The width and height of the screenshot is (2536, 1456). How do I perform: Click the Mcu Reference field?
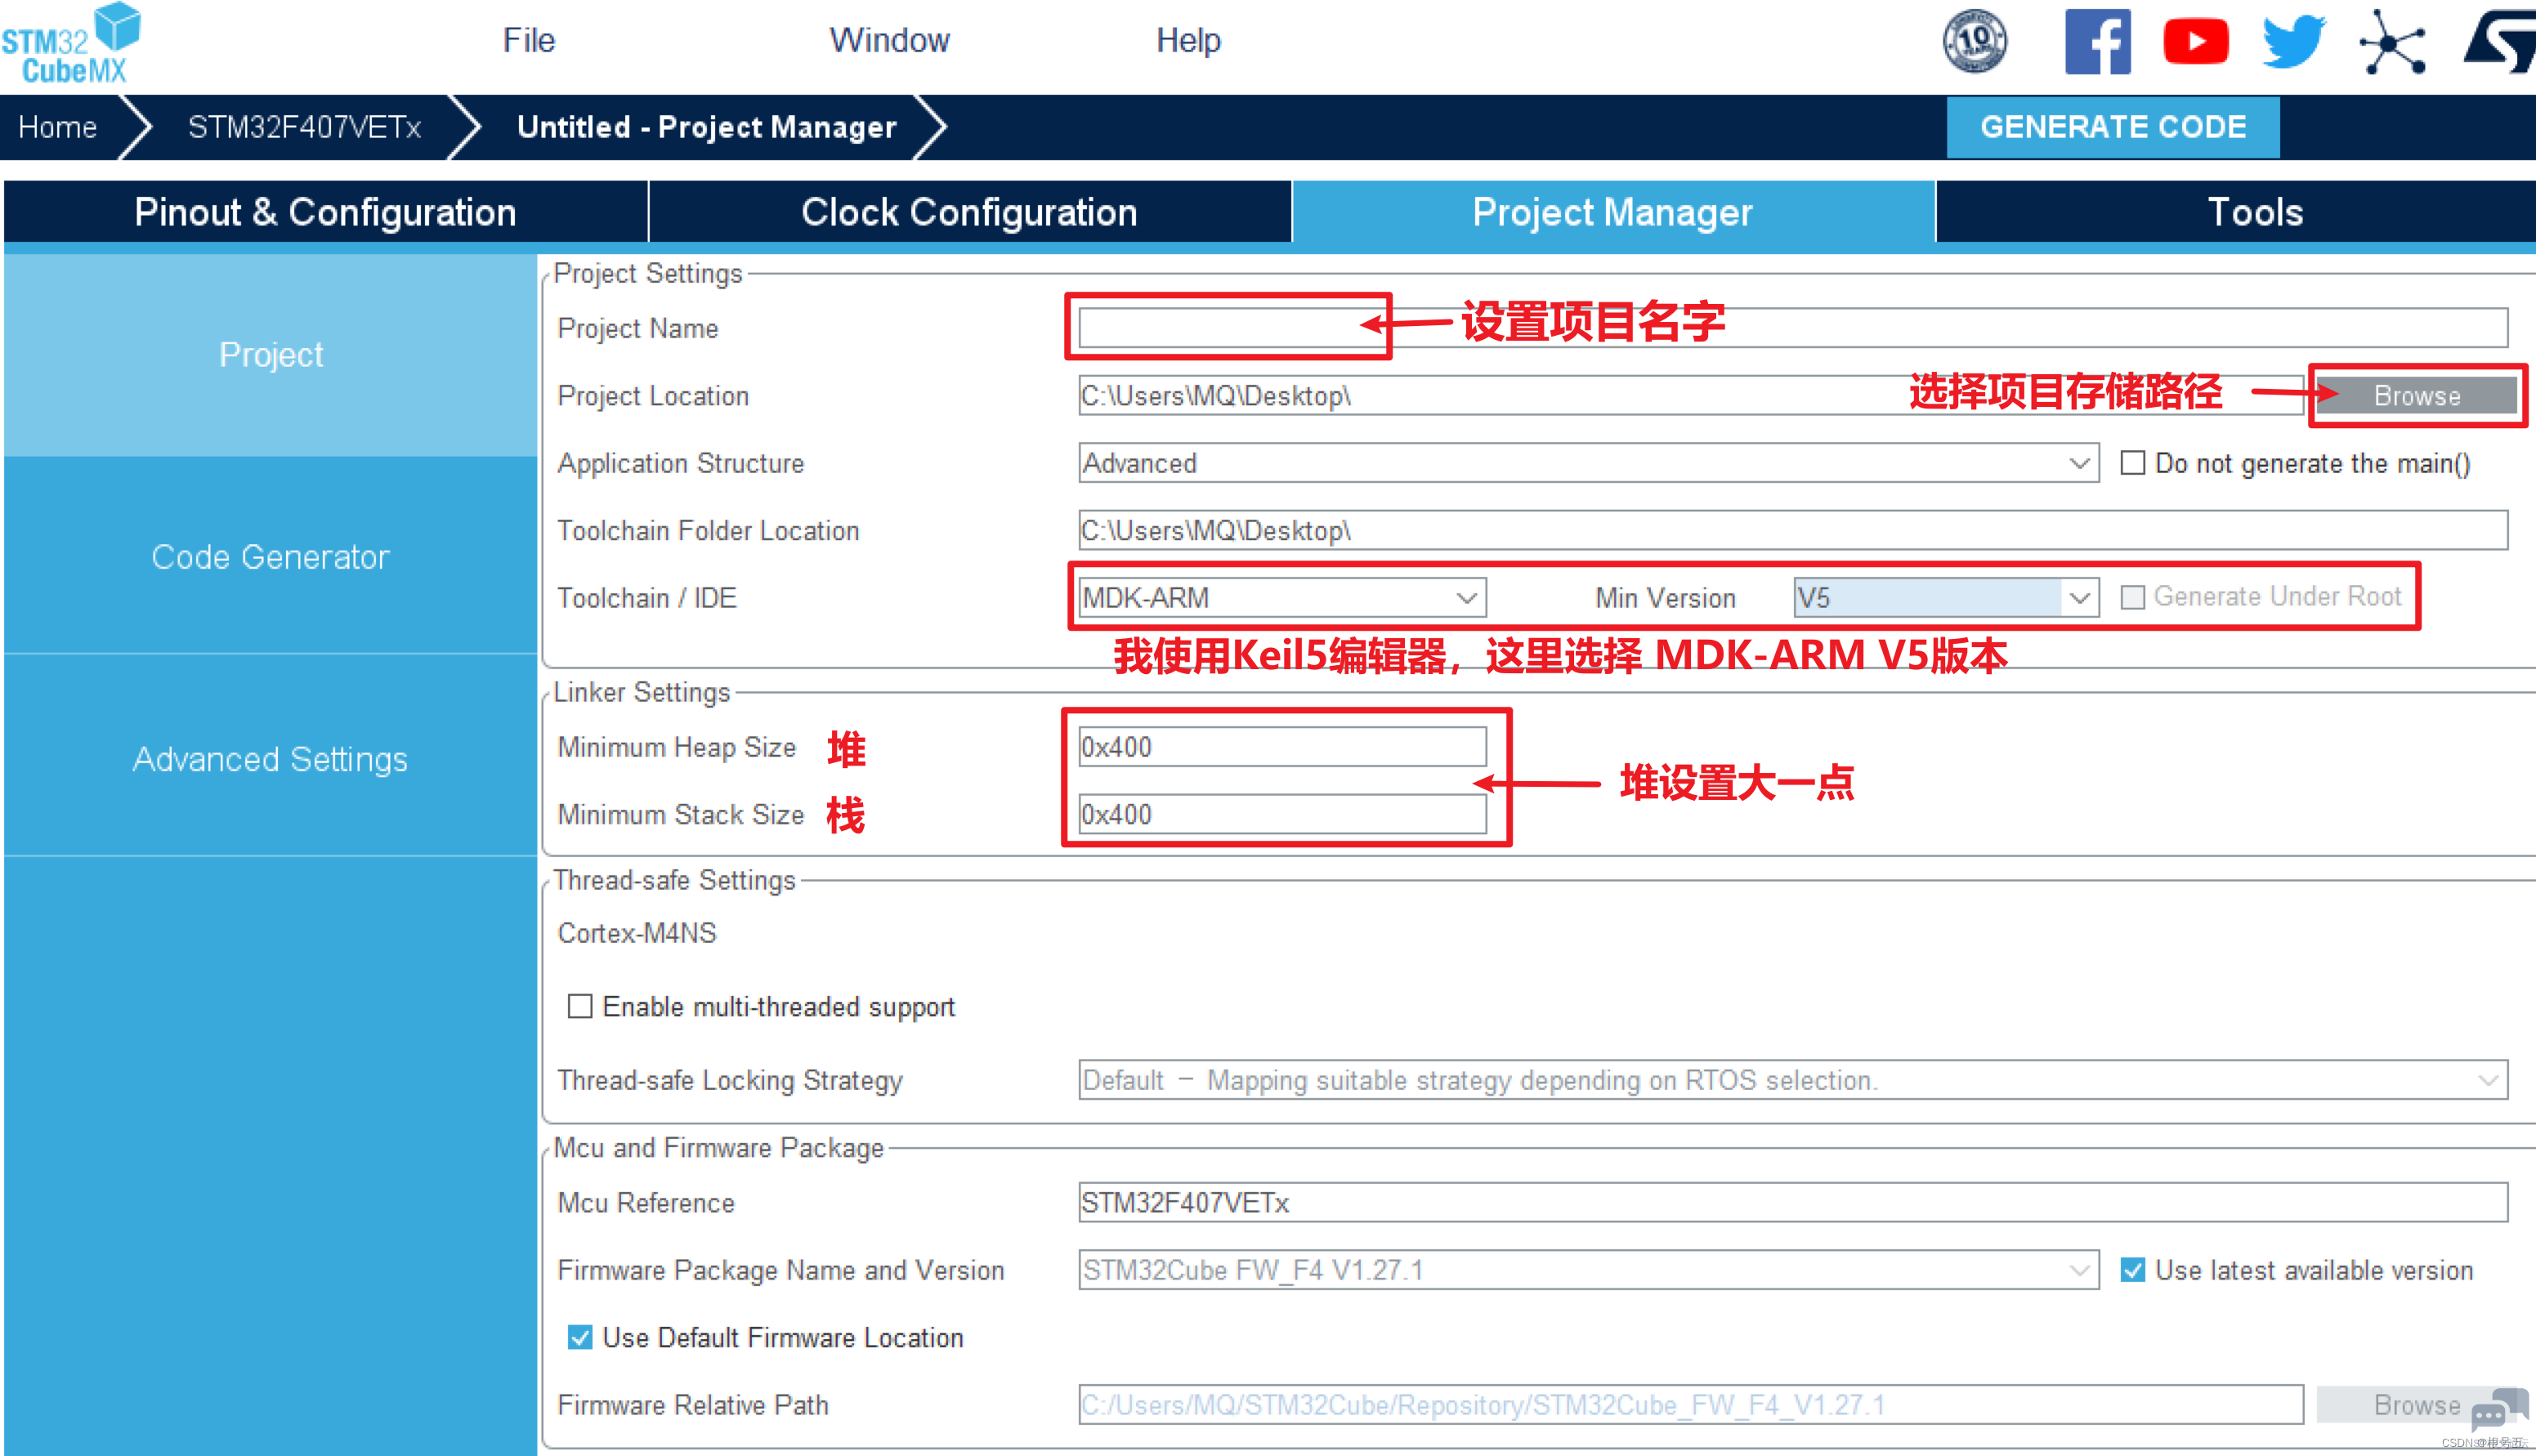[x=1793, y=1202]
